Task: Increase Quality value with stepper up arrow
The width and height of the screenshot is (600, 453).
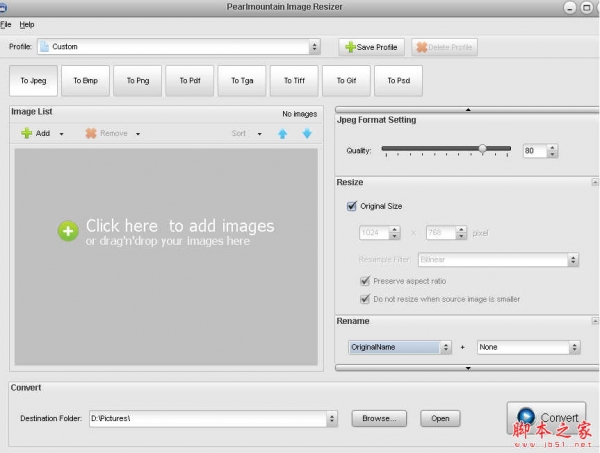Action: [x=552, y=147]
